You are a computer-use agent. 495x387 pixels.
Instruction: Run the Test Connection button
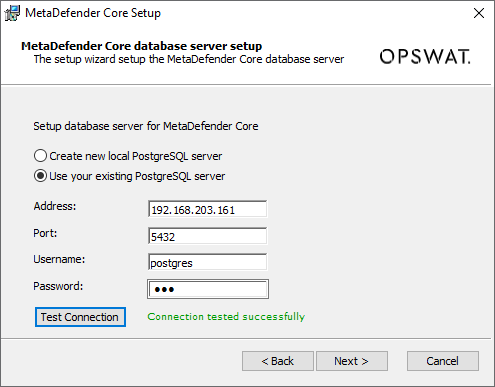point(80,317)
